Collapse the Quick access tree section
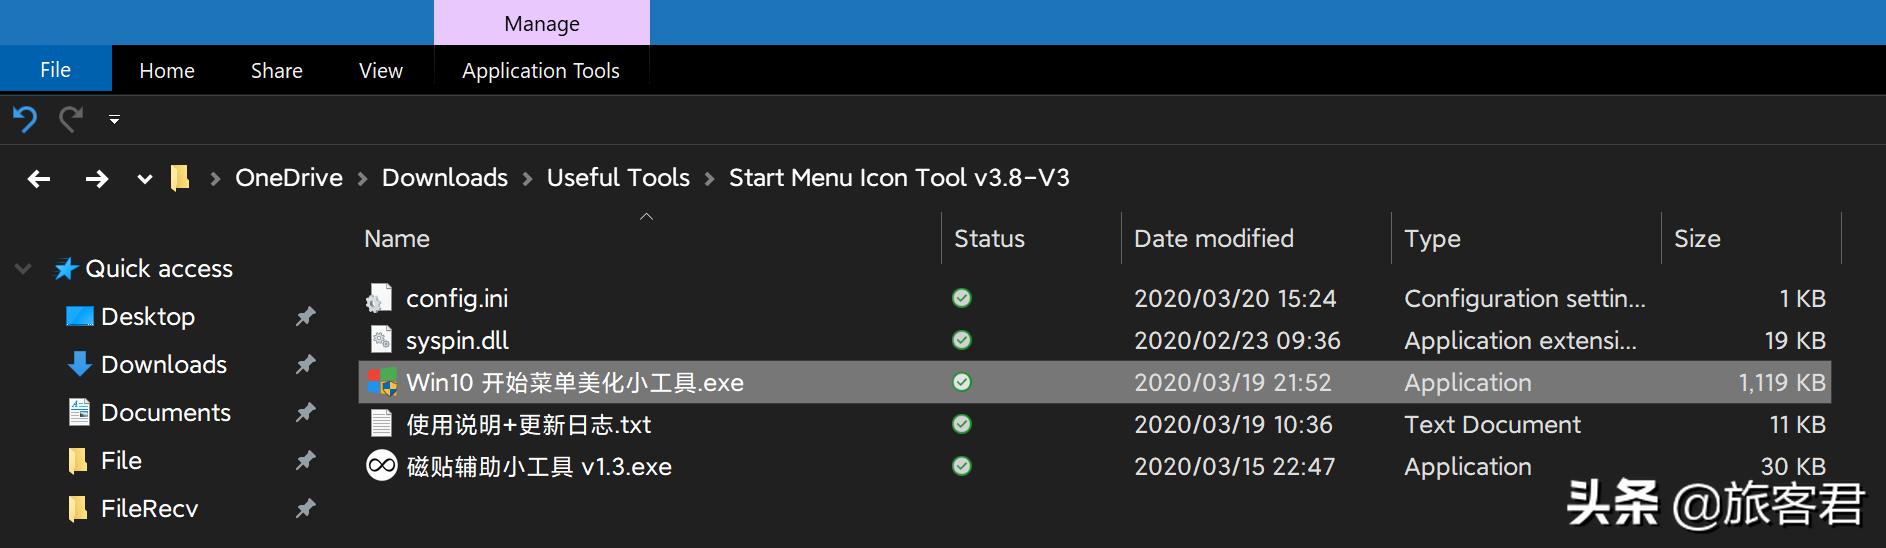This screenshot has width=1886, height=548. (x=23, y=269)
